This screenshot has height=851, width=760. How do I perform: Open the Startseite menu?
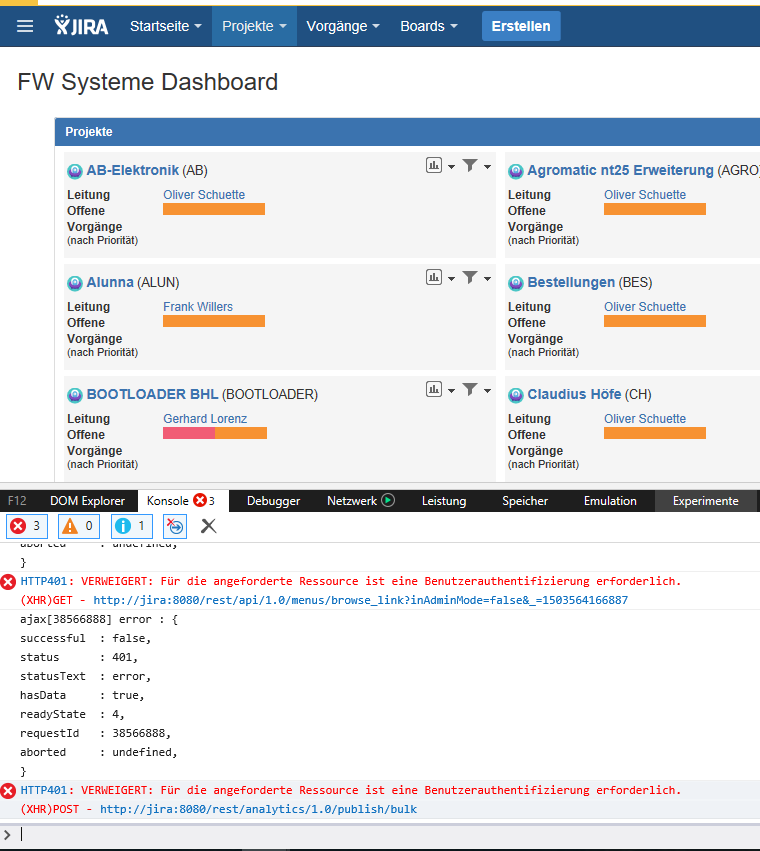166,26
